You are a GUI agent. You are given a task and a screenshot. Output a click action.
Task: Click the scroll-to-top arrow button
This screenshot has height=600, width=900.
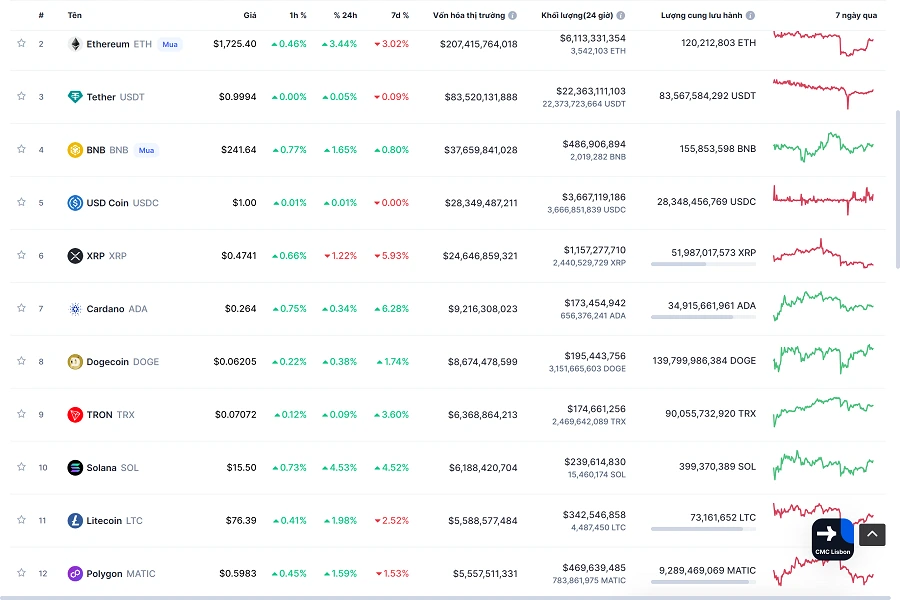click(x=871, y=534)
